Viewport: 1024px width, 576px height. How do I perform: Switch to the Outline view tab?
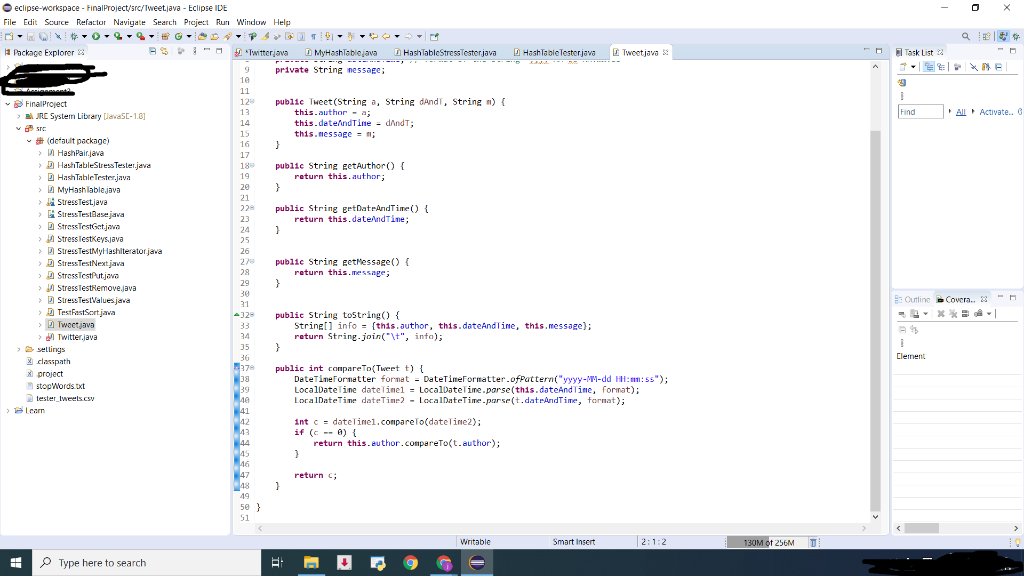coord(912,299)
